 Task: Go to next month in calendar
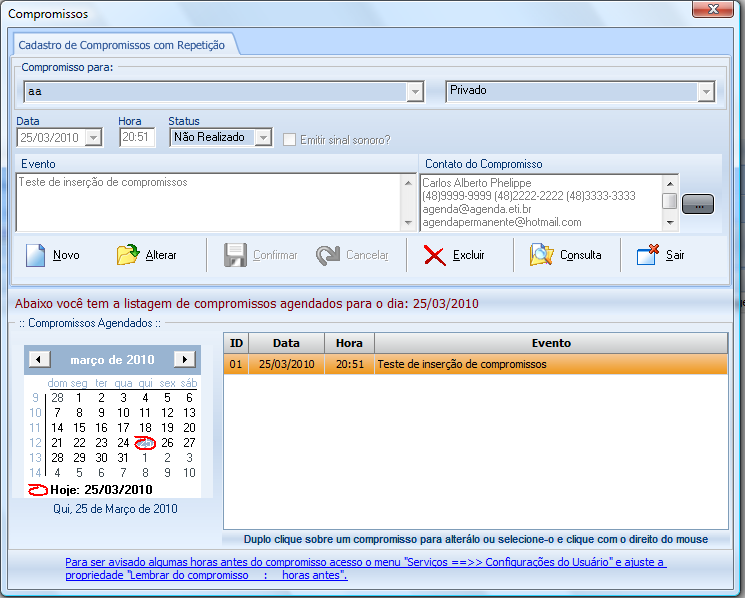pyautogui.click(x=185, y=359)
